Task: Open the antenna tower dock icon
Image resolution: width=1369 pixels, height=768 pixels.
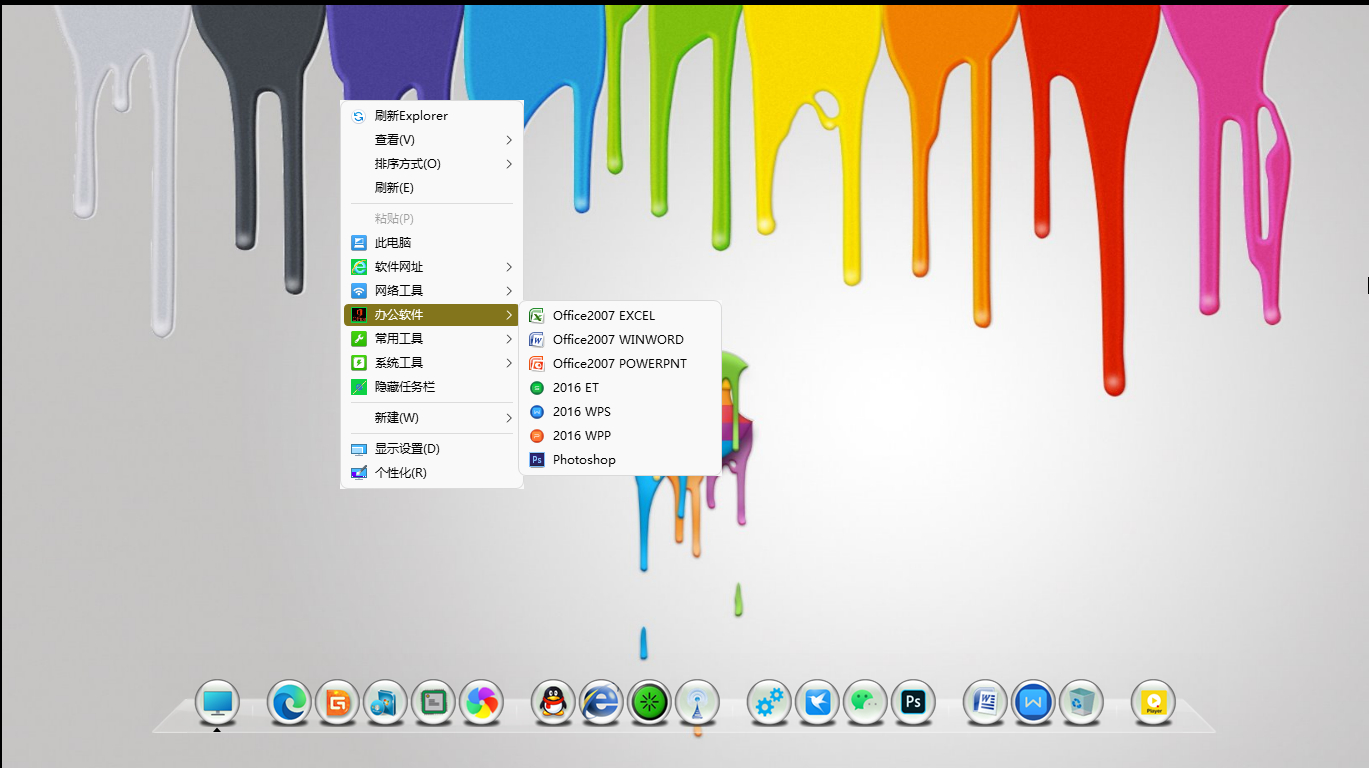Action: [x=697, y=703]
